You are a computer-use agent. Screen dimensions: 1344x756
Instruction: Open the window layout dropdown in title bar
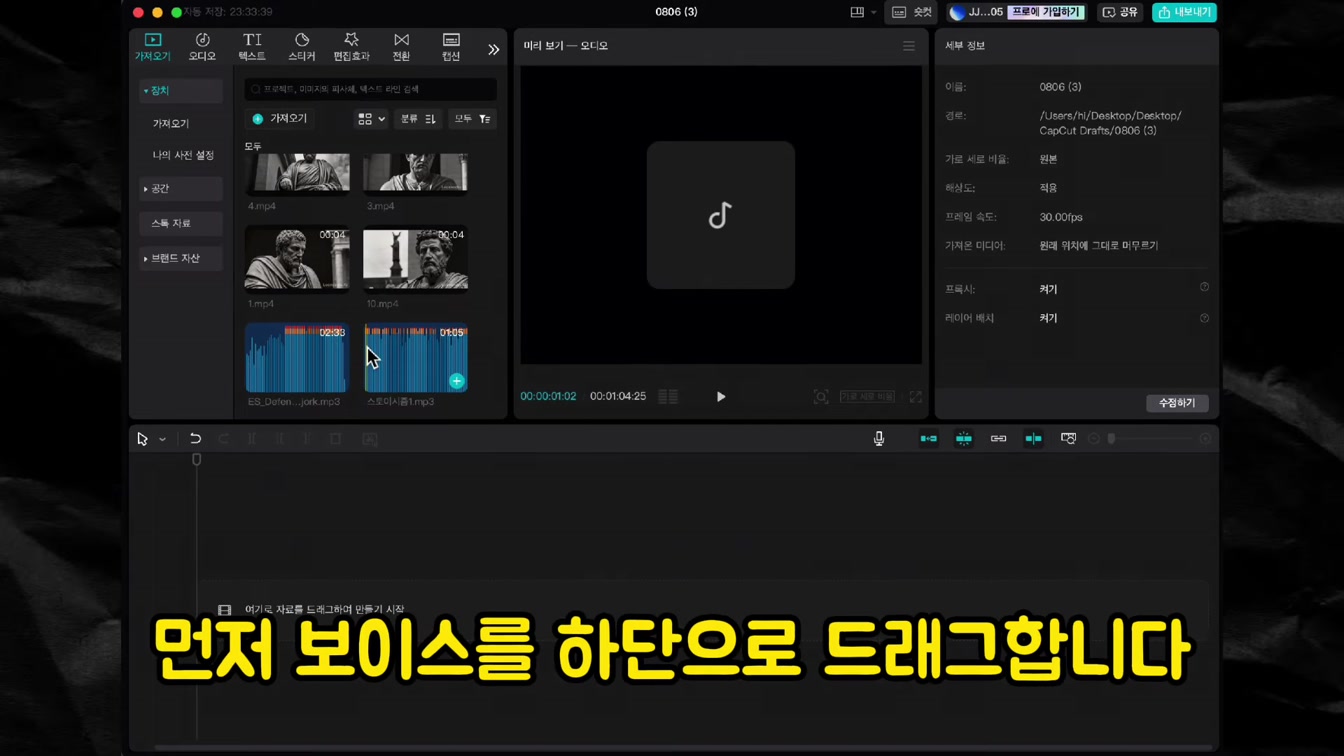coord(864,12)
